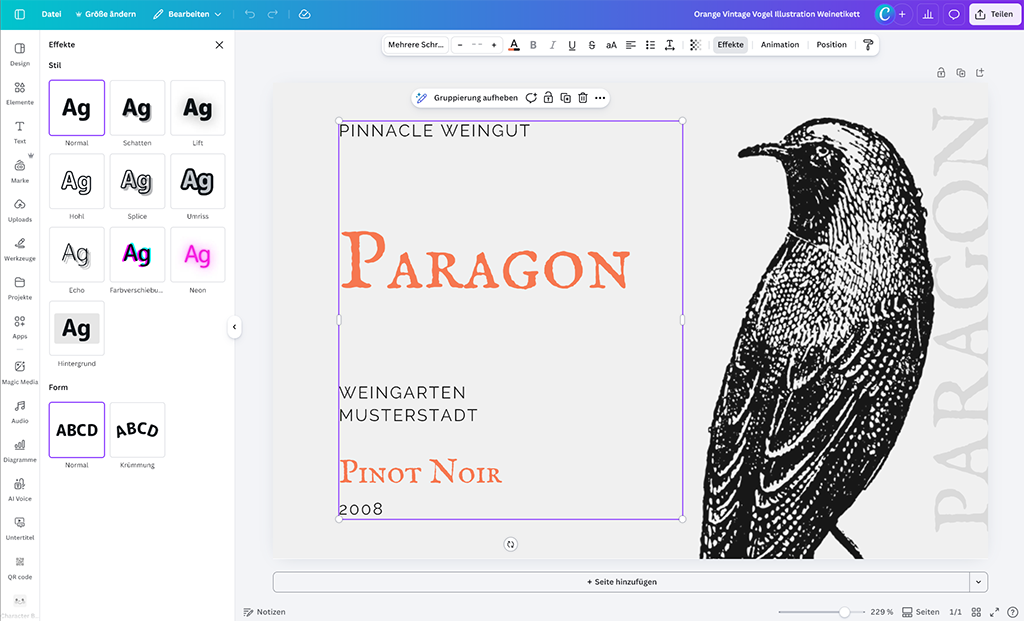Open the Marke brand panel
Image resolution: width=1024 pixels, height=621 pixels.
[20, 171]
